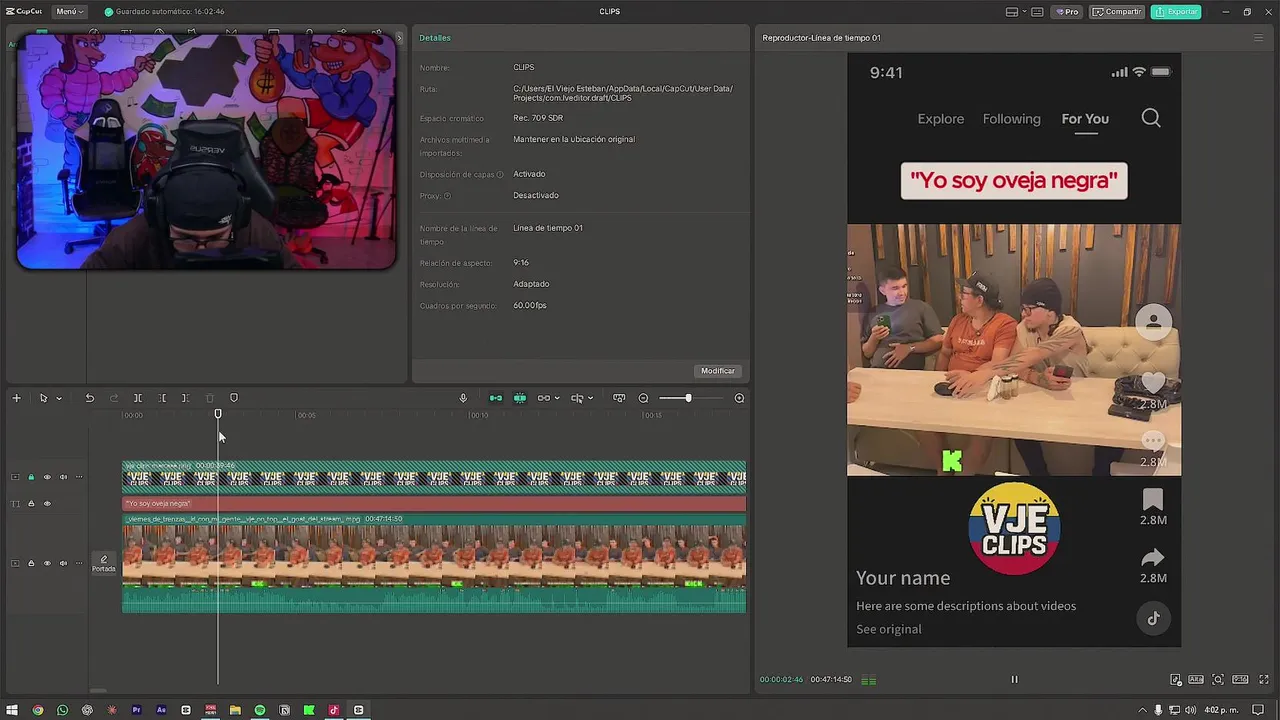Screen dimensions: 1280x720
Task: Click the Modificar button
Action: coord(718,371)
